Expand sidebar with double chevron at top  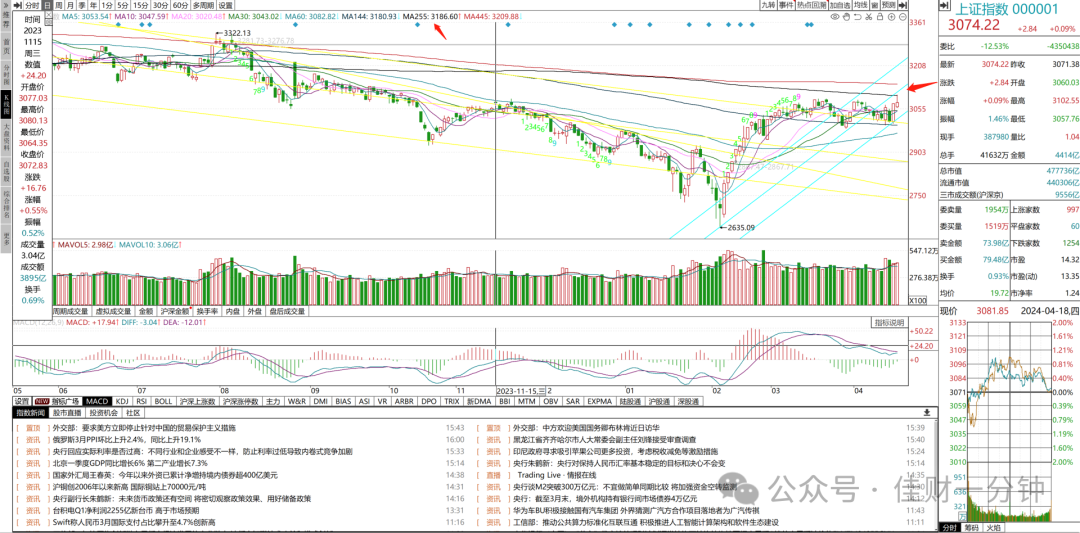coord(6,4)
